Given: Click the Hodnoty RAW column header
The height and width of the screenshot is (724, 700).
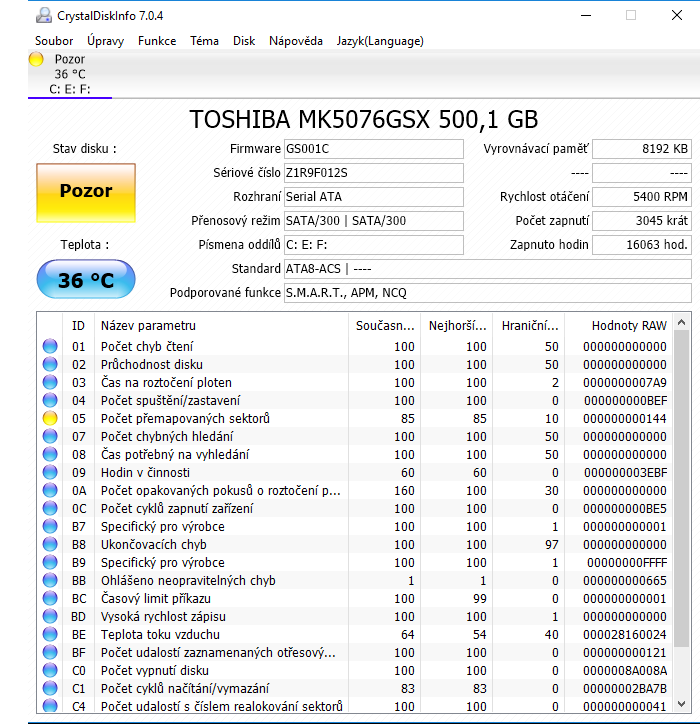Looking at the screenshot, I should pyautogui.click(x=619, y=326).
